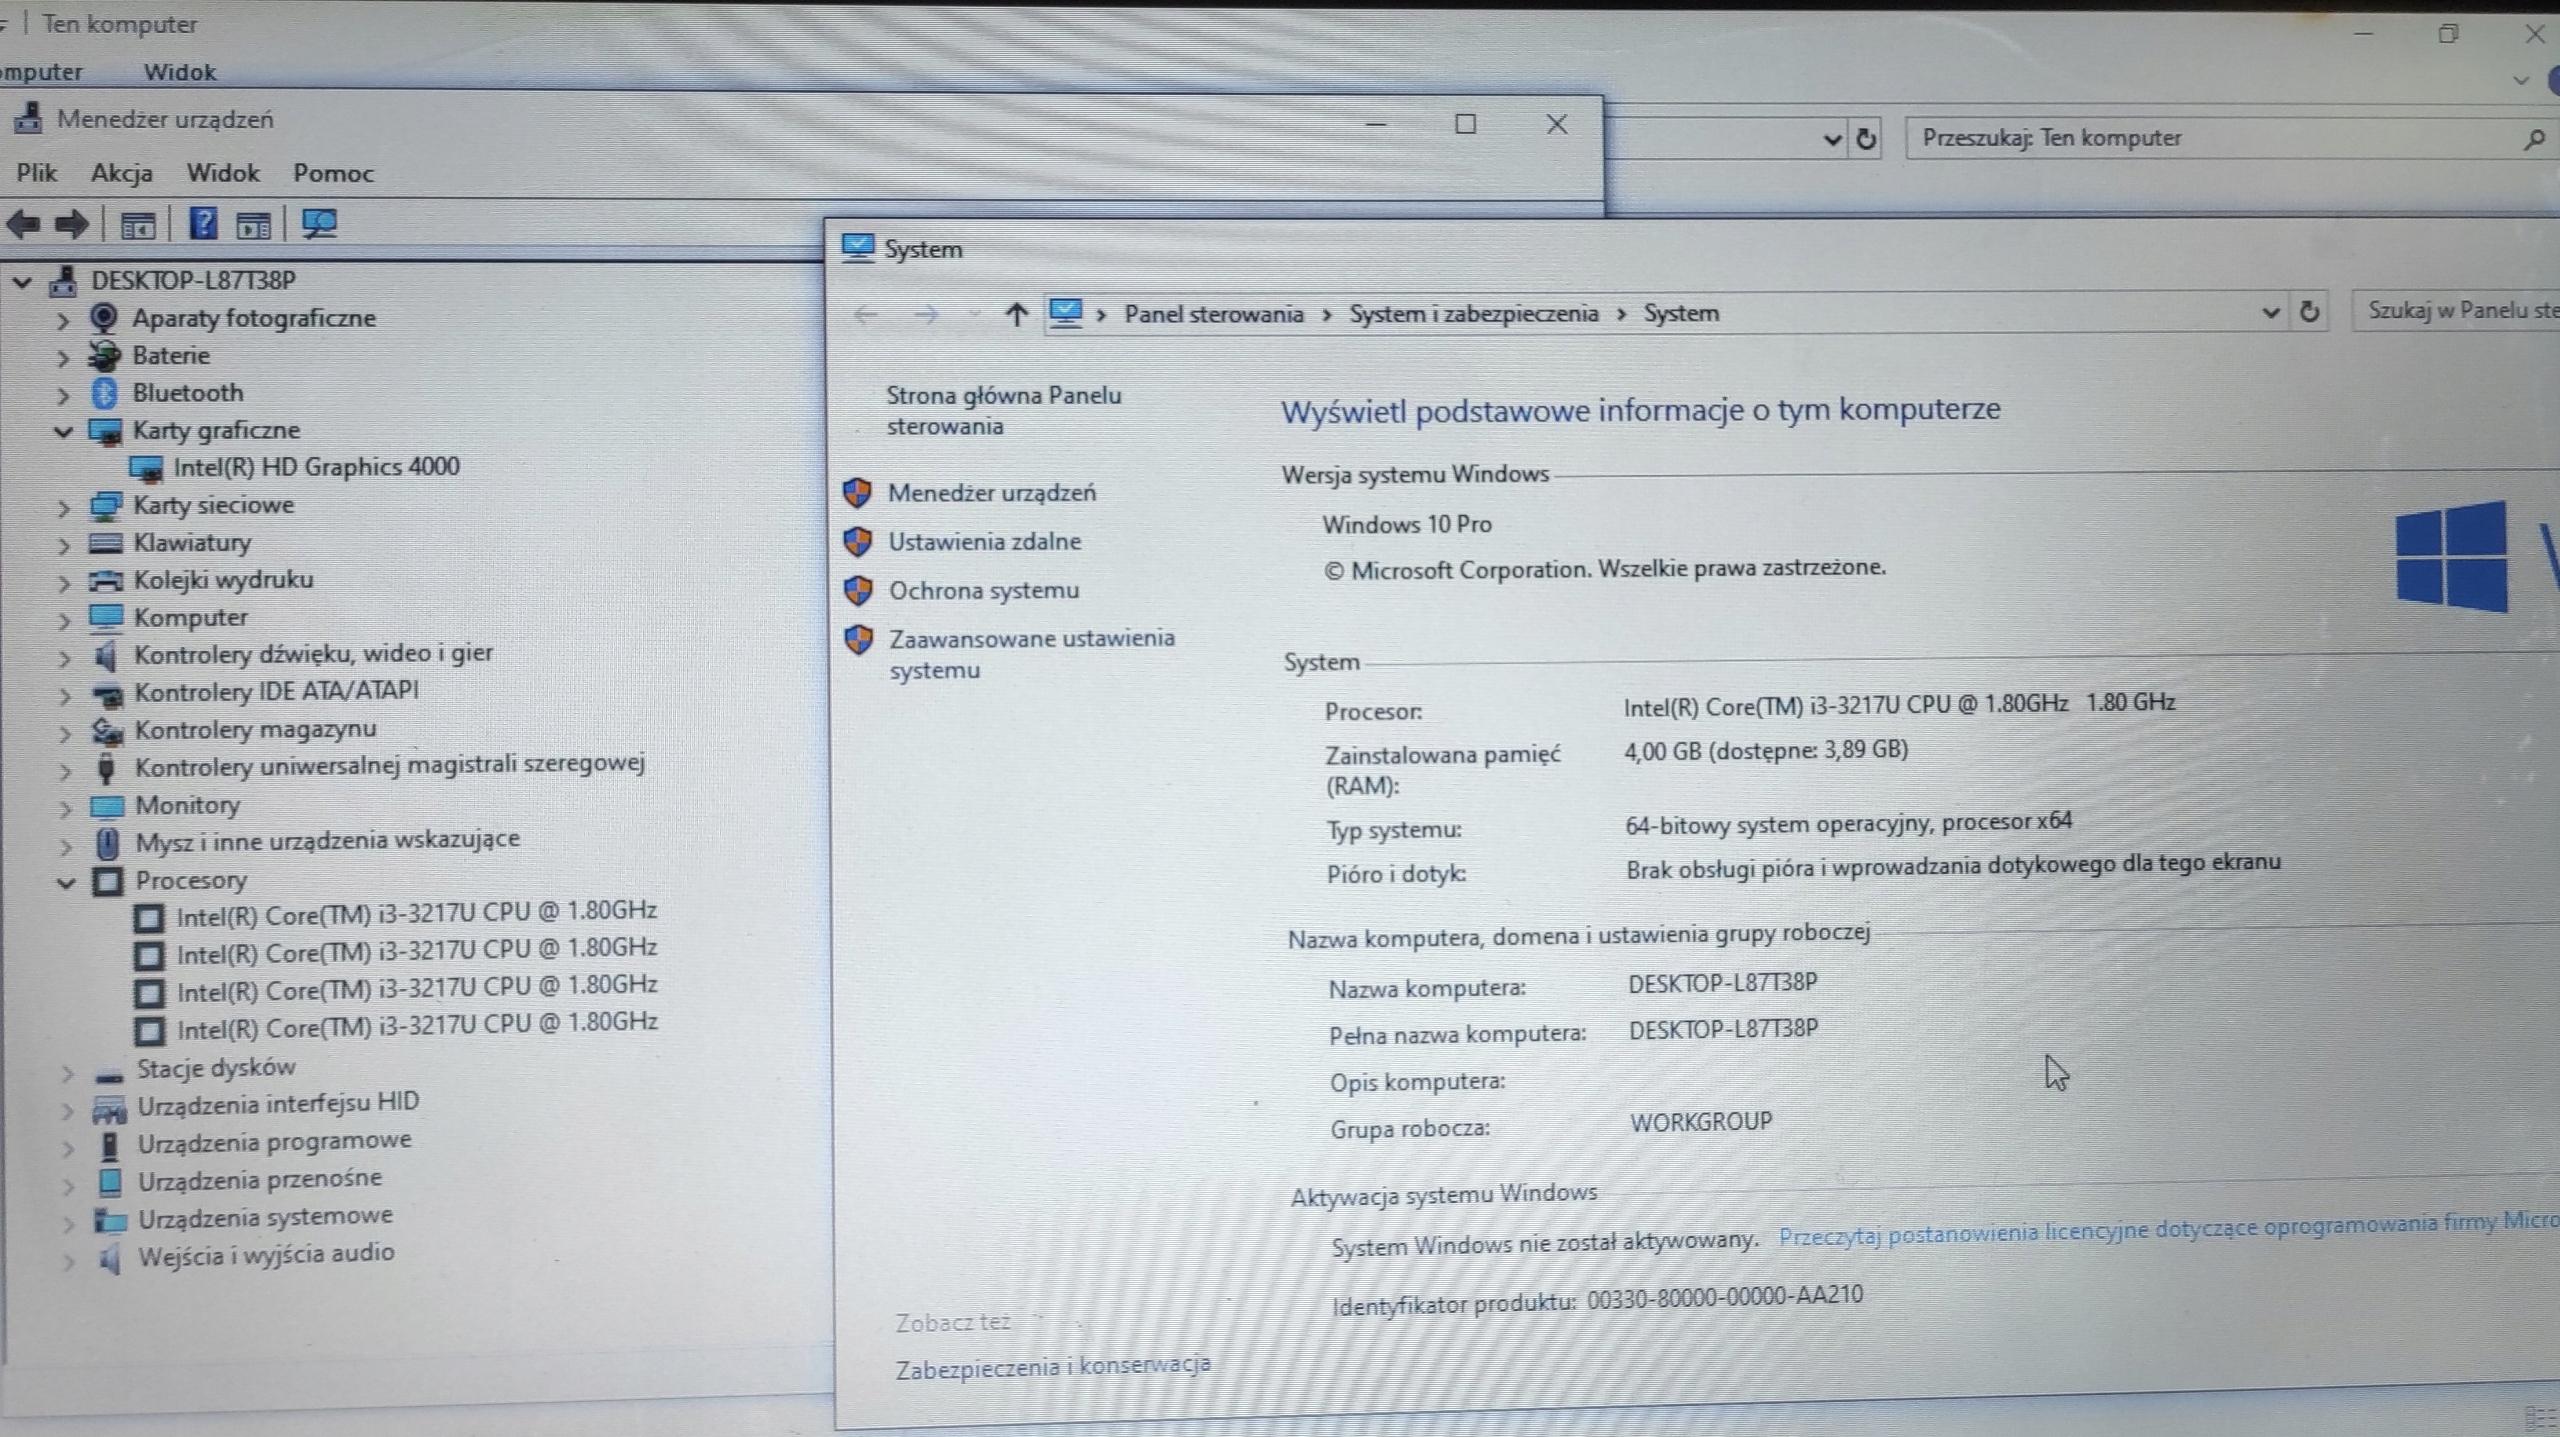Viewport: 2560px width, 1437px height.
Task: Expand the Aparaty fotograficzne category
Action: coord(63,321)
